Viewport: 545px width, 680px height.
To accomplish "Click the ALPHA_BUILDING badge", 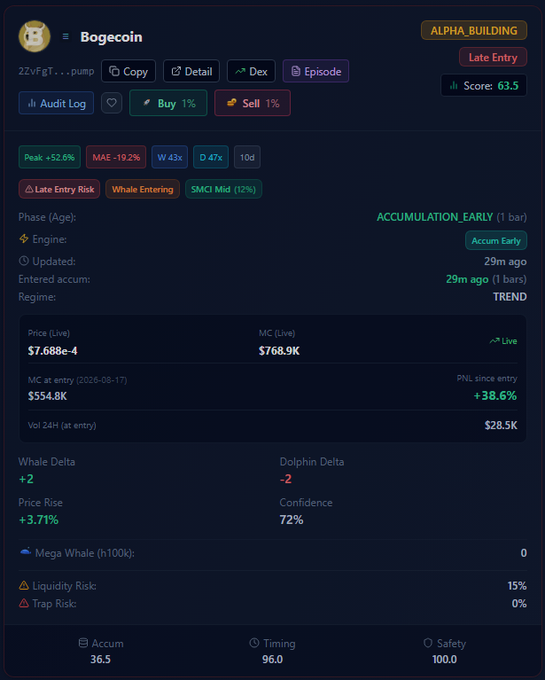I will tap(474, 30).
